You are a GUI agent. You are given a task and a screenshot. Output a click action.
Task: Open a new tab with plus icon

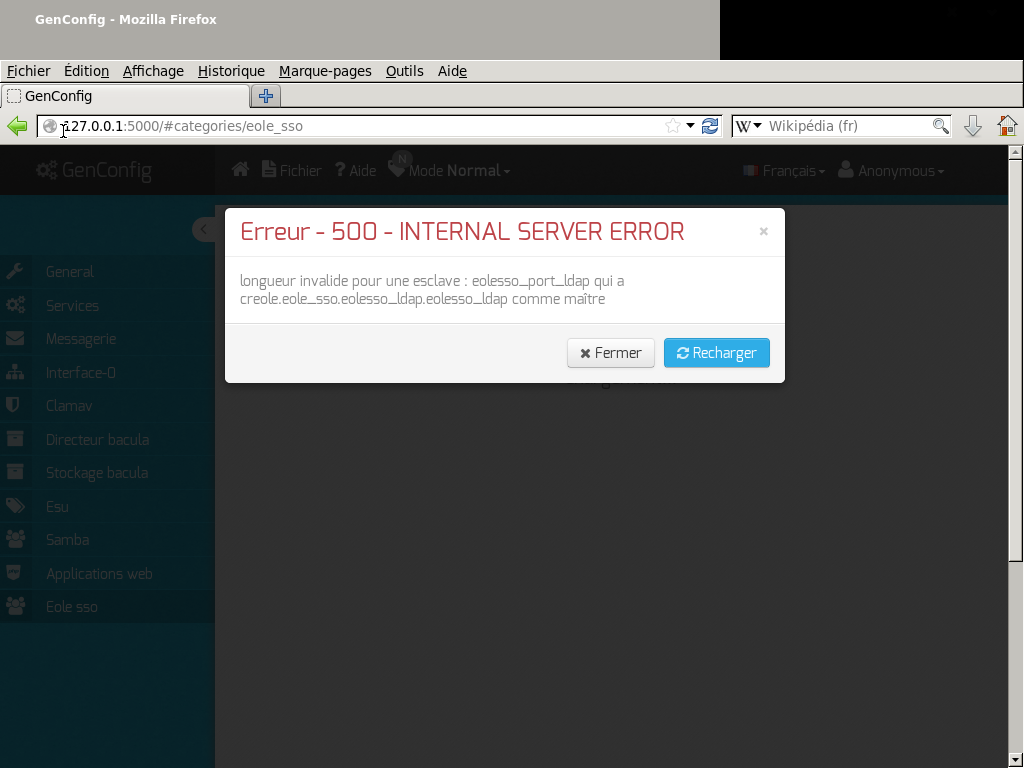tap(266, 96)
